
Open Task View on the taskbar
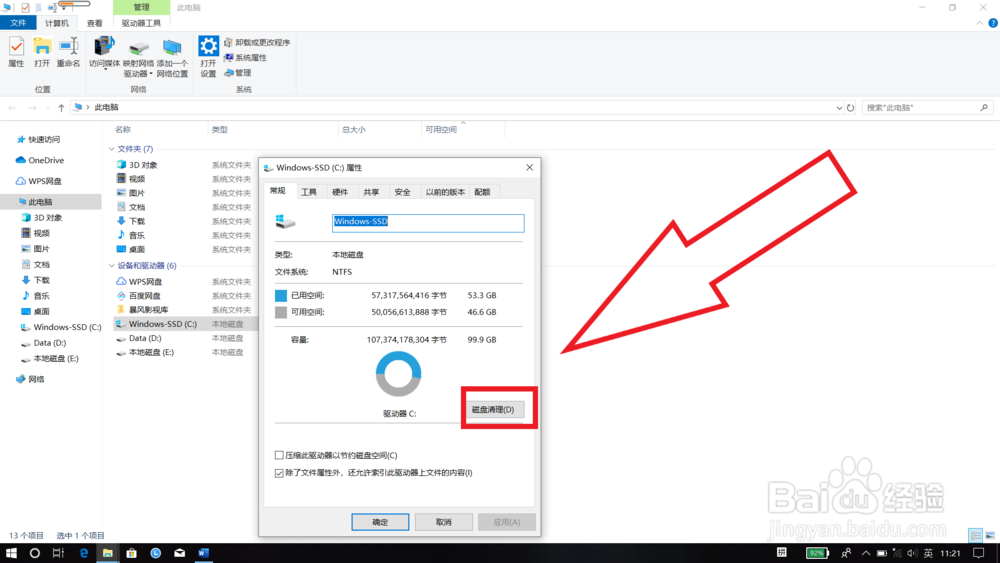pos(58,553)
